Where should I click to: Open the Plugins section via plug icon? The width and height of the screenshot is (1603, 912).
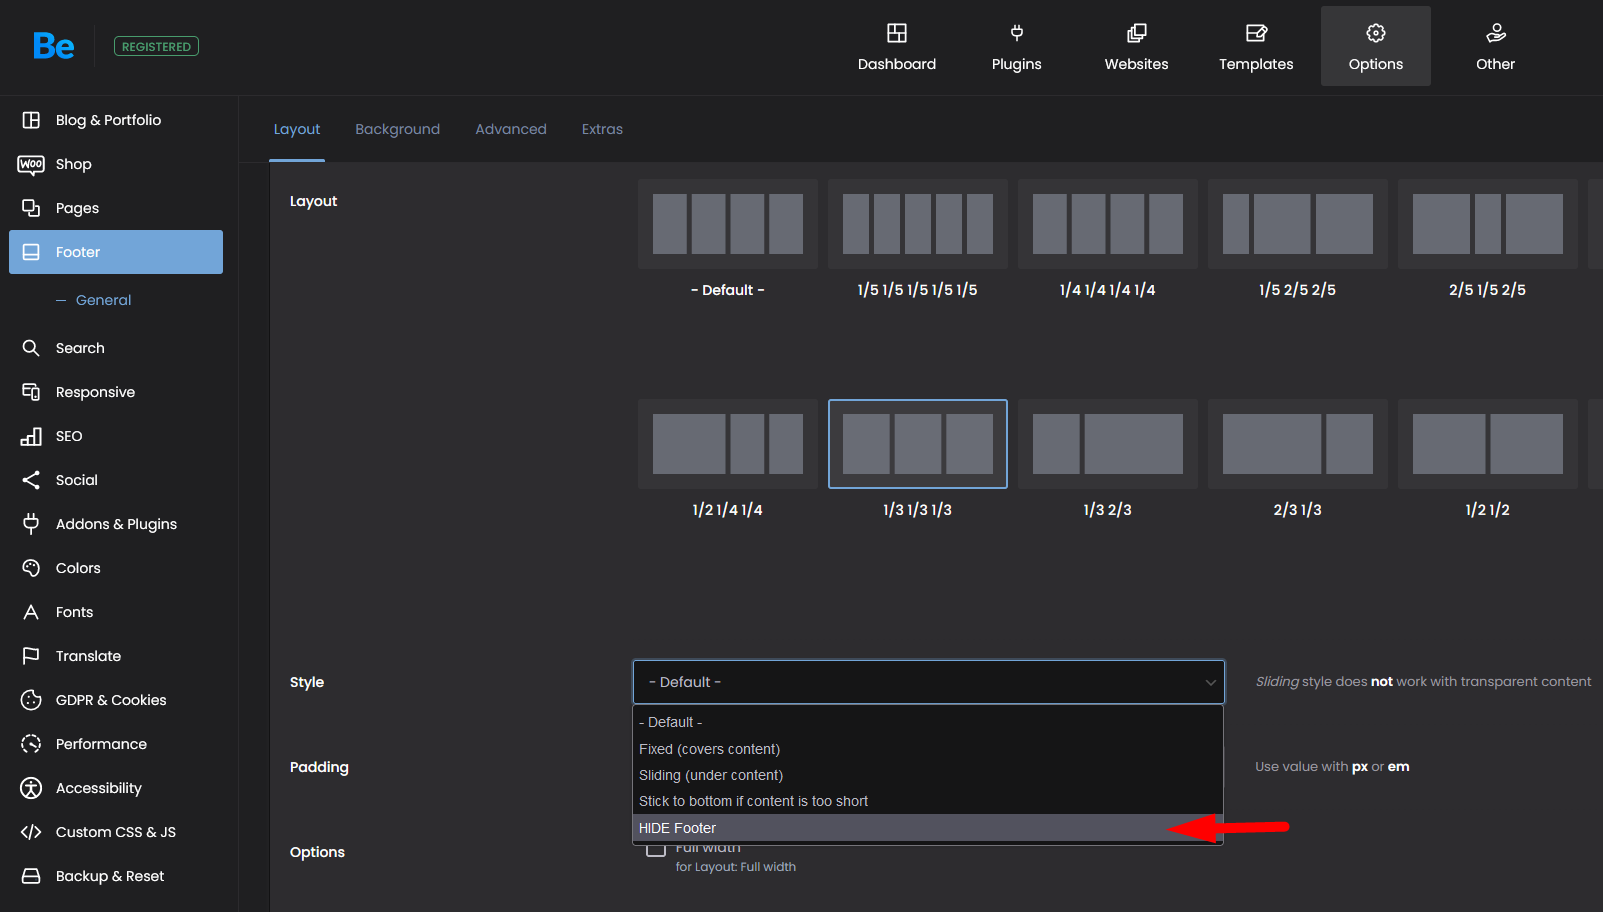point(1017,33)
